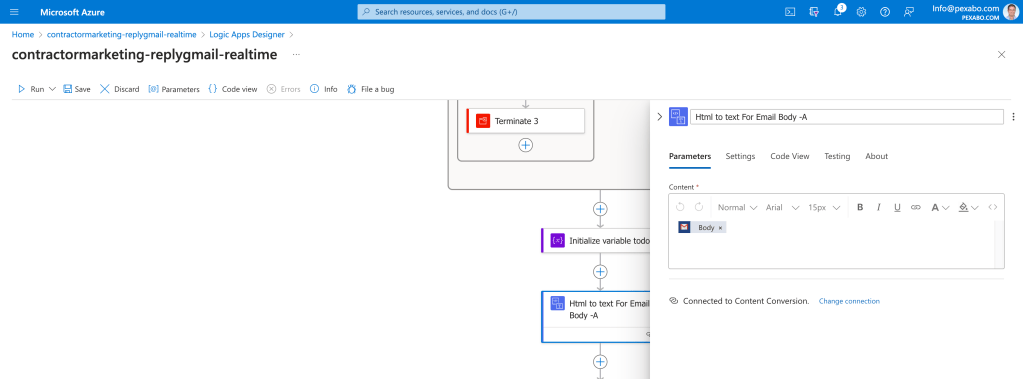1023x379 pixels.
Task: Select Html to text action card on canvas
Action: coord(596,316)
